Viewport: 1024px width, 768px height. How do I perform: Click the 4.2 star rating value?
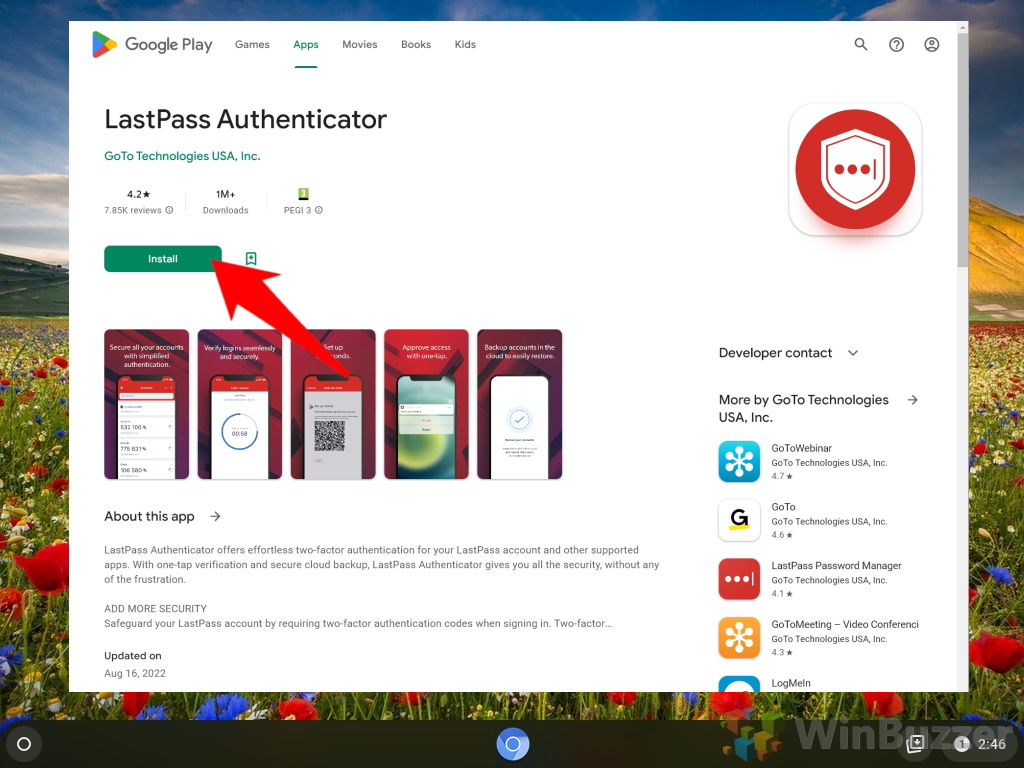pos(138,195)
